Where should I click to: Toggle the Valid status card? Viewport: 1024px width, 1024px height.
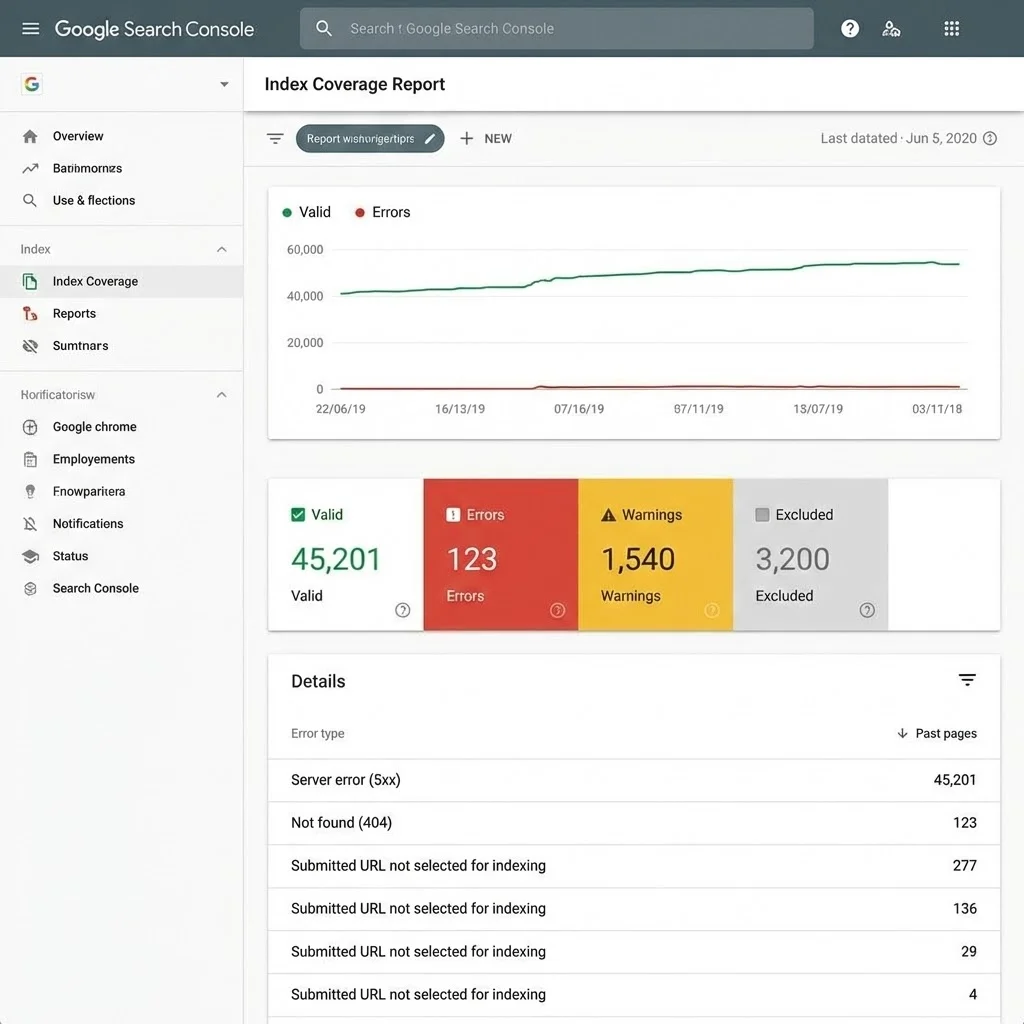(x=345, y=554)
